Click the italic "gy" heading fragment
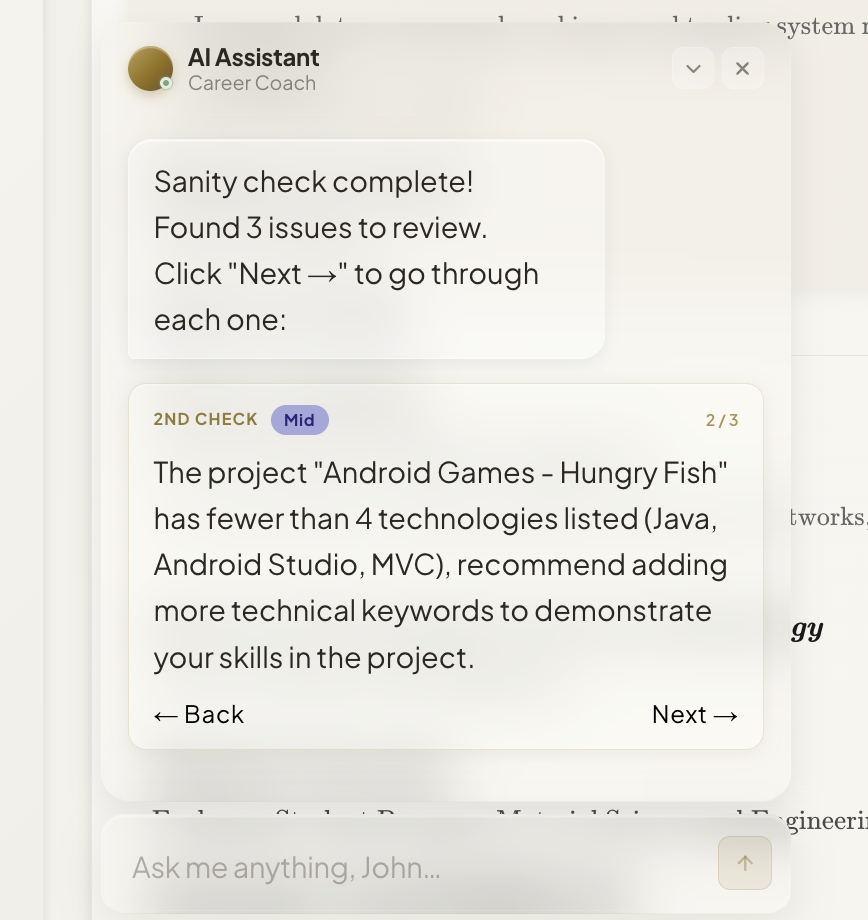The width and height of the screenshot is (868, 920). click(x=807, y=630)
